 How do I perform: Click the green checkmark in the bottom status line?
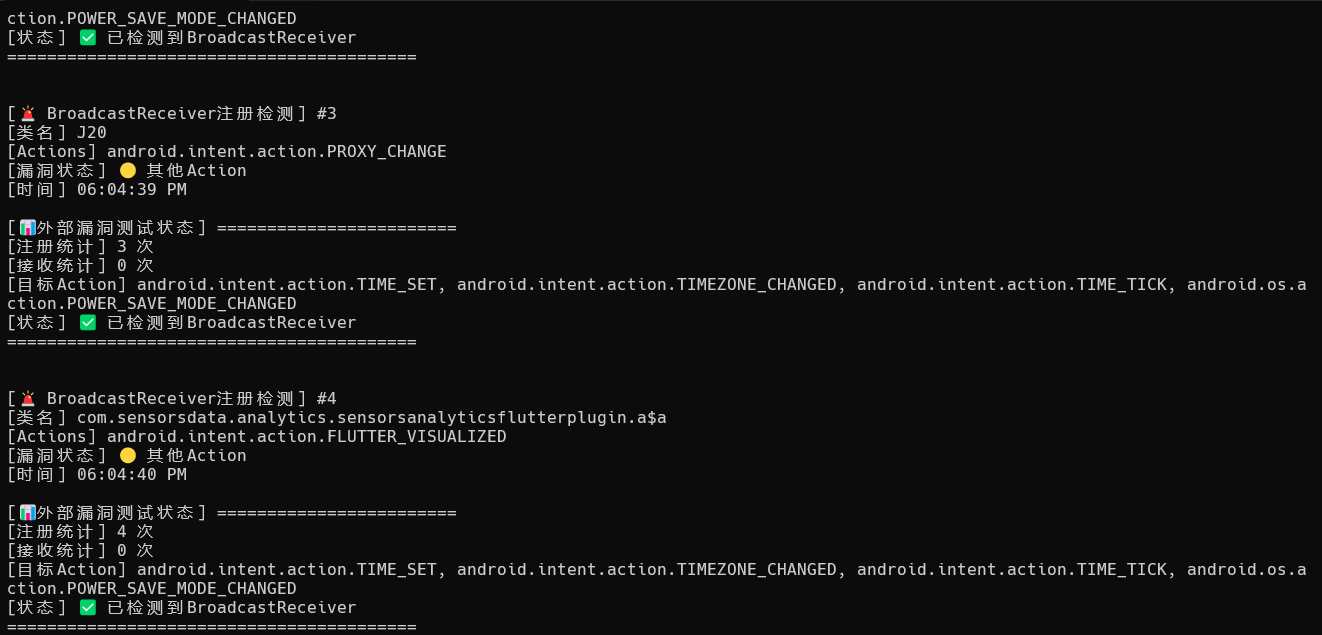[x=88, y=607]
